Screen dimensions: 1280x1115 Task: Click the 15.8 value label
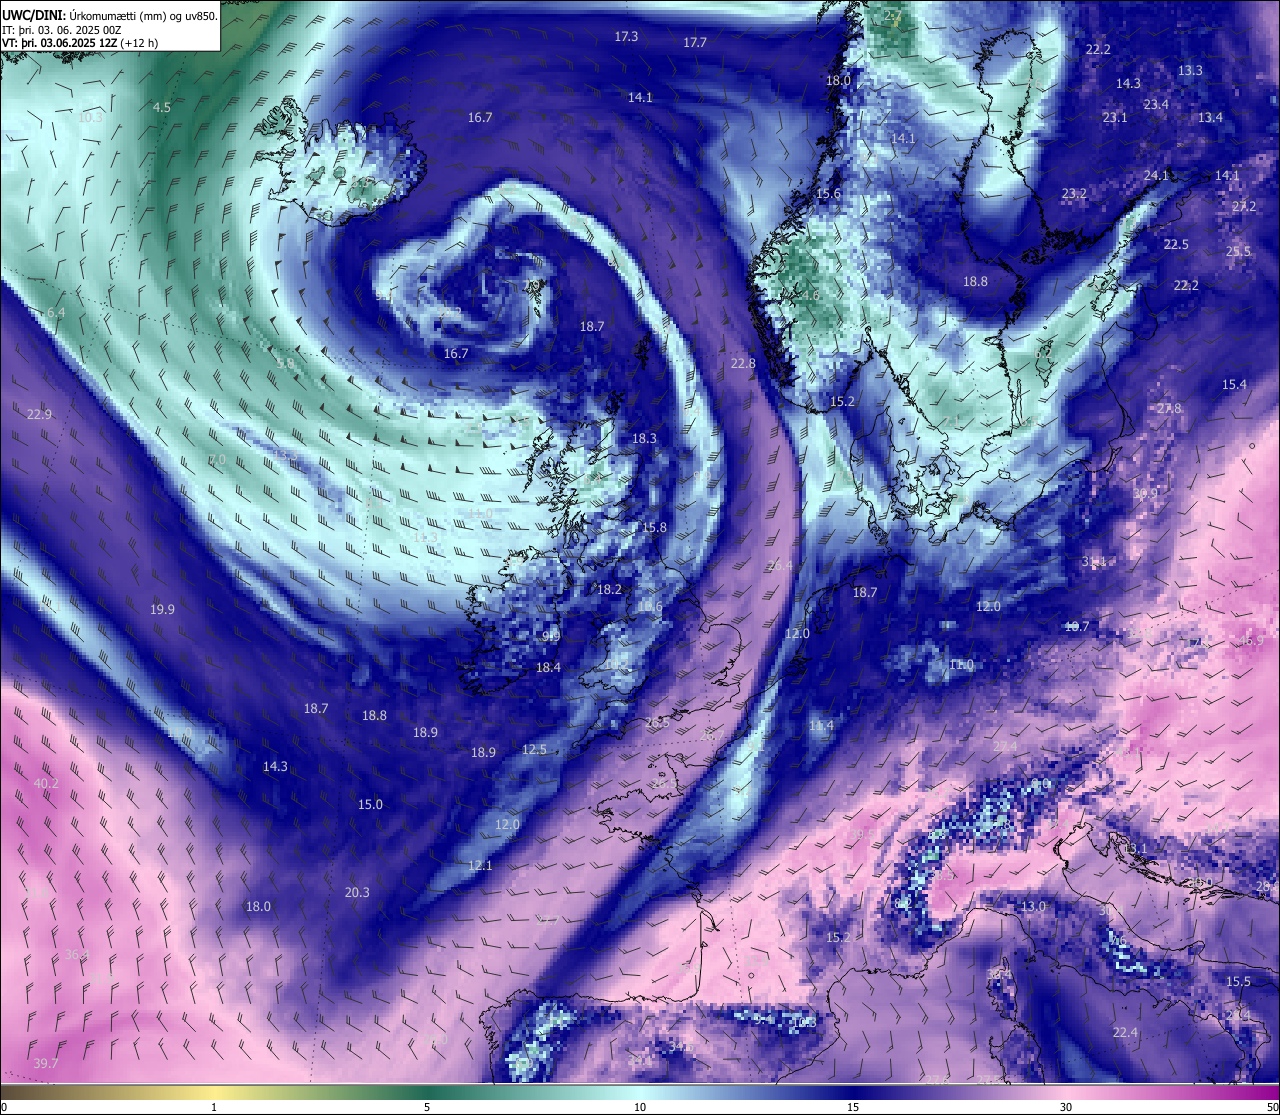(x=654, y=528)
